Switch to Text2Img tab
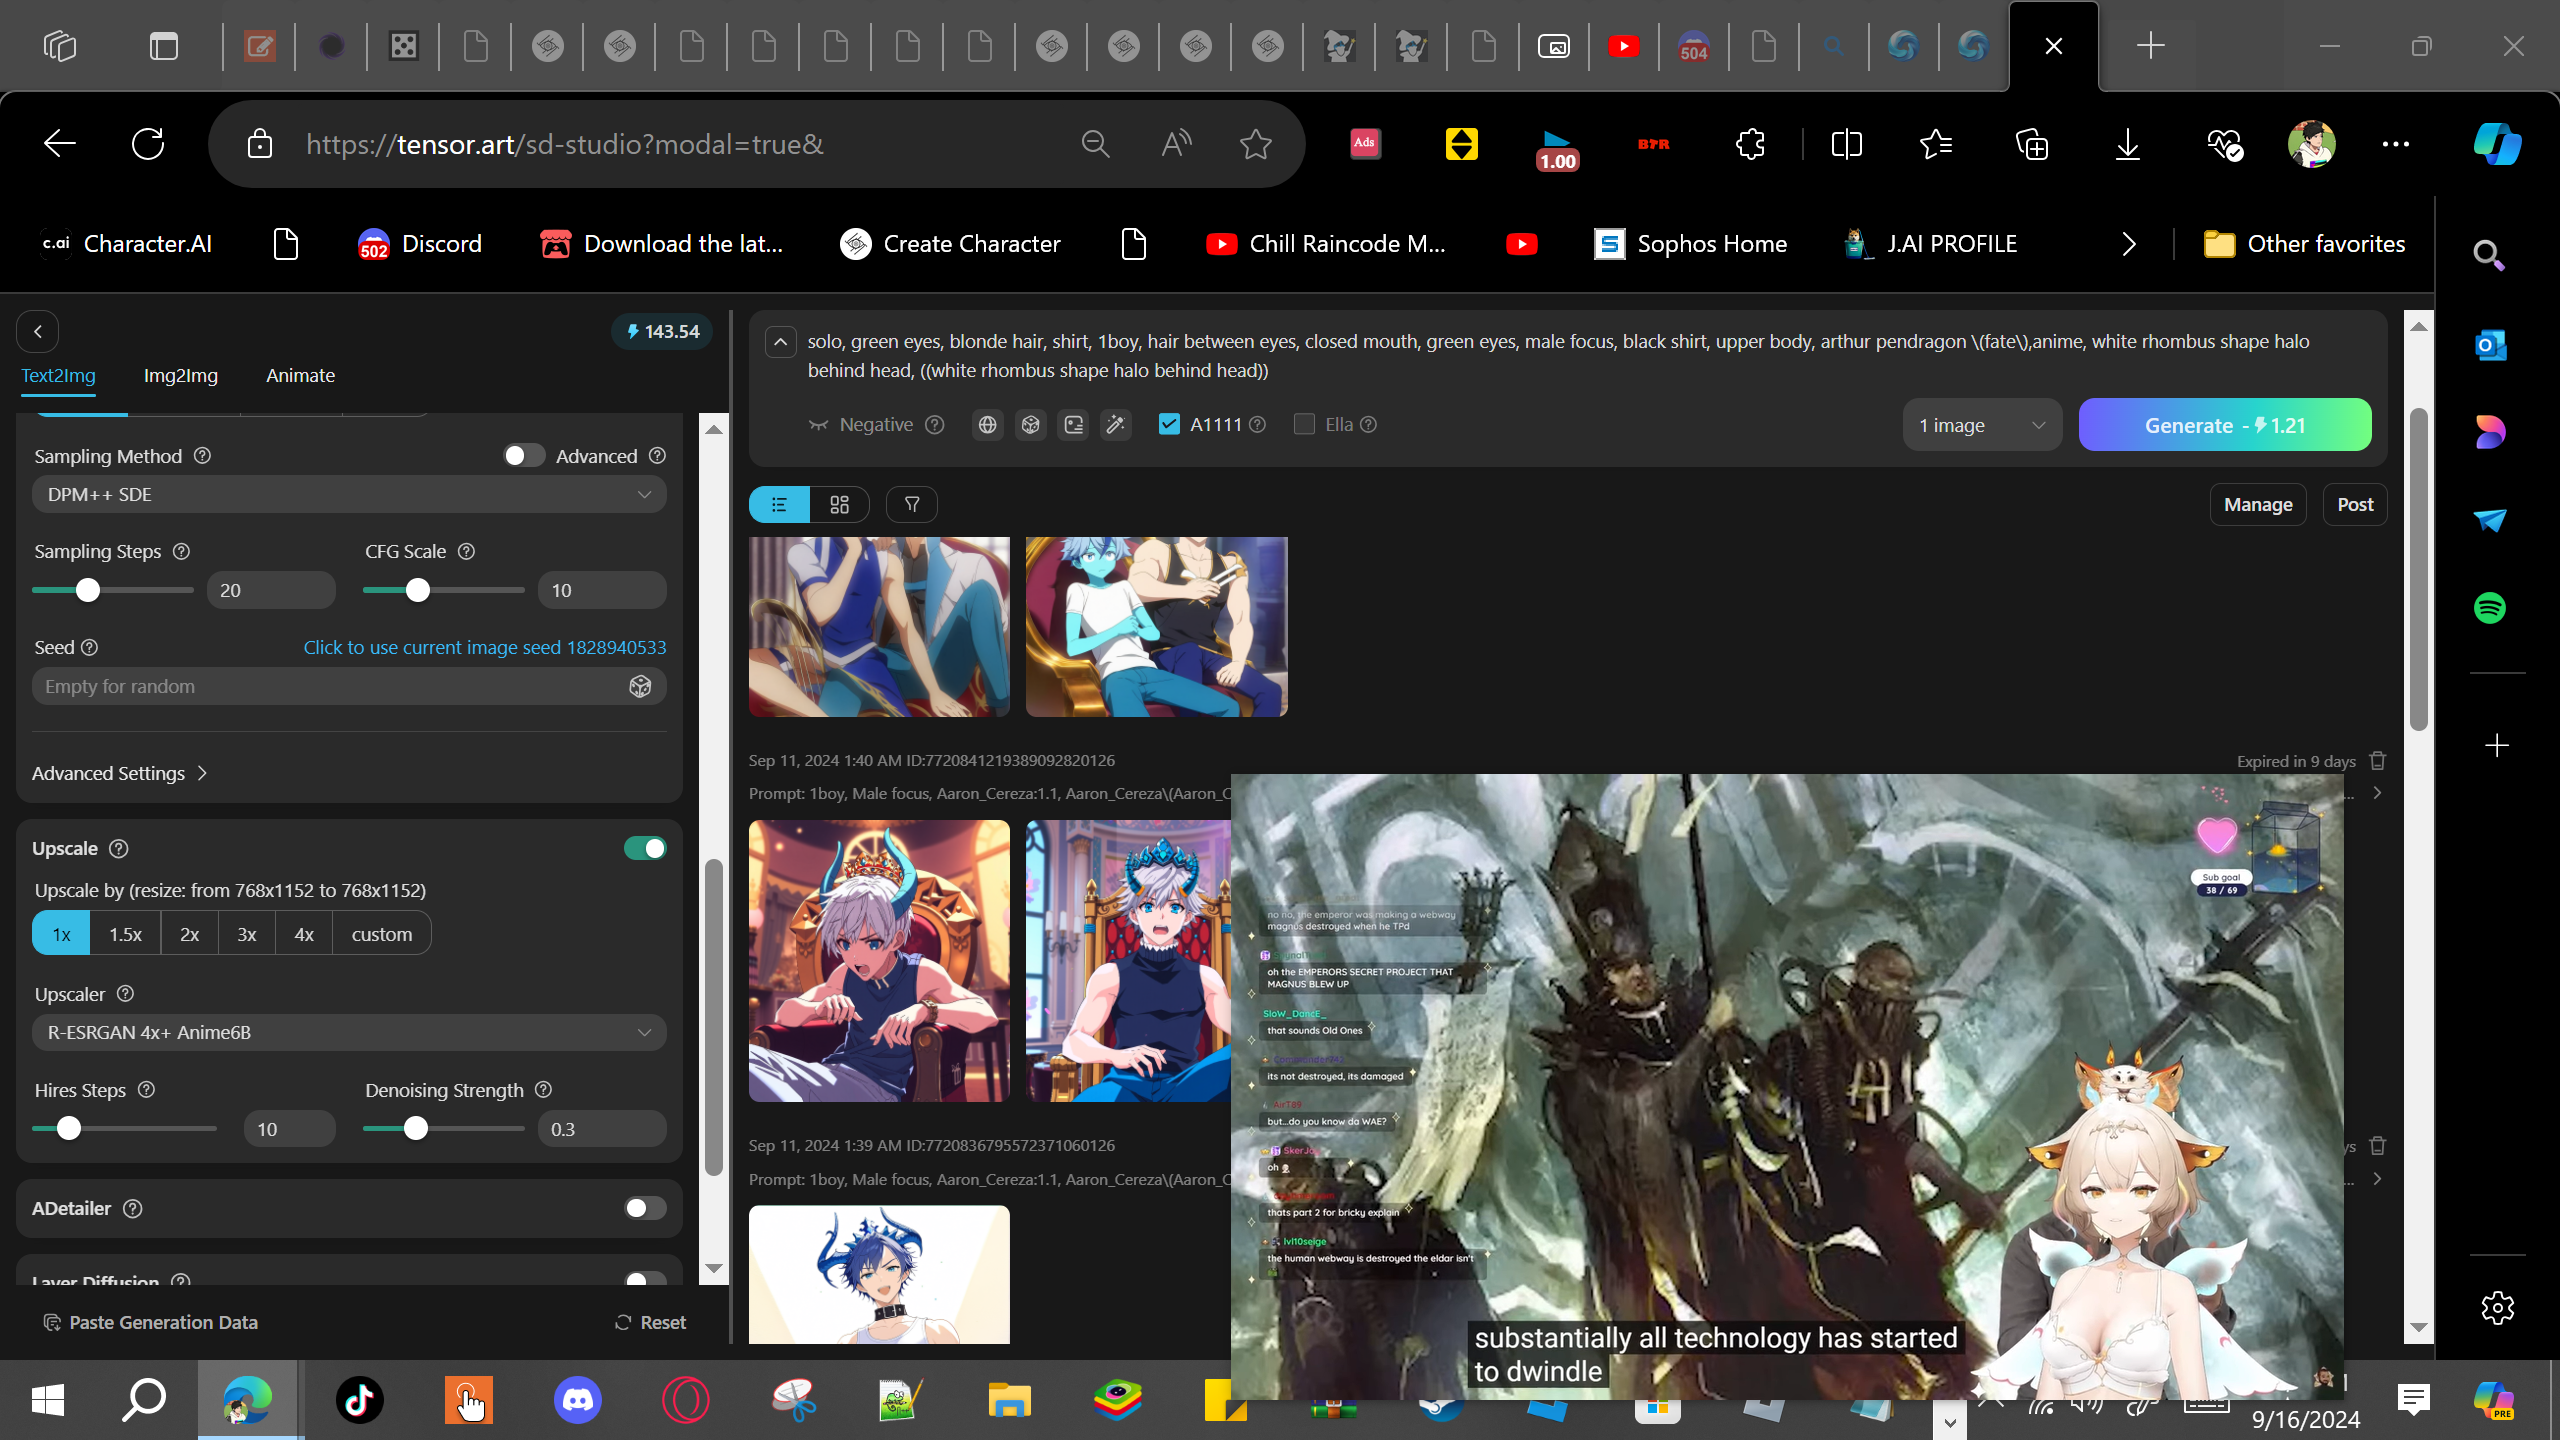The width and height of the screenshot is (2560, 1440). point(59,376)
